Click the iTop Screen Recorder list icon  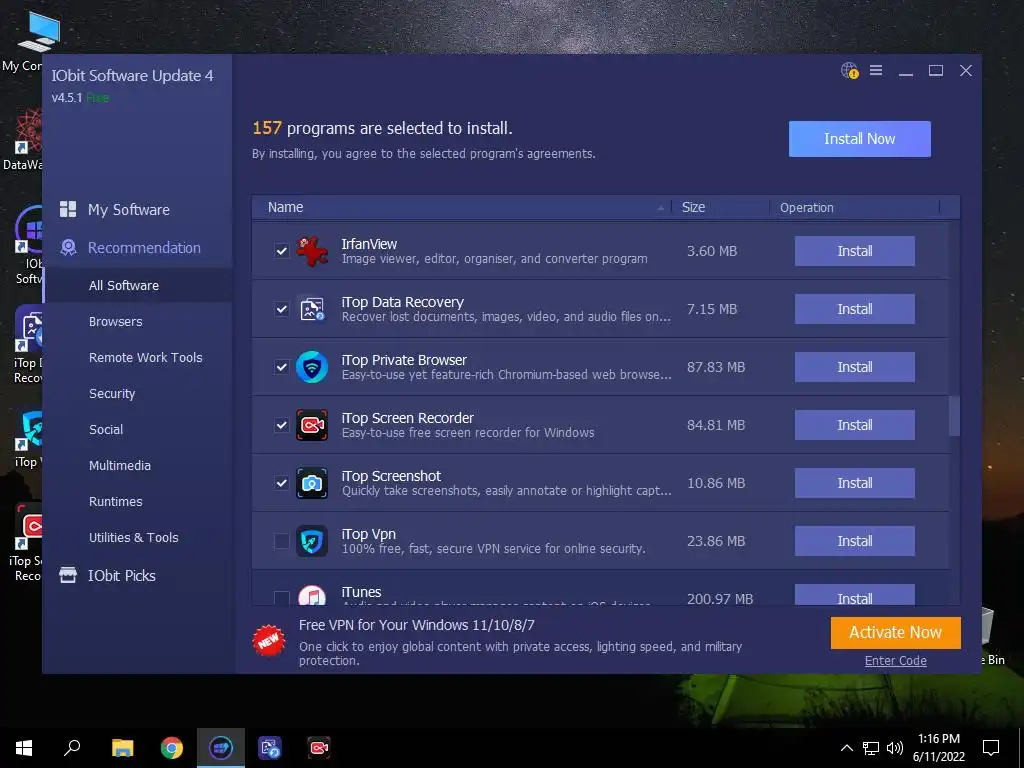pyautogui.click(x=312, y=425)
